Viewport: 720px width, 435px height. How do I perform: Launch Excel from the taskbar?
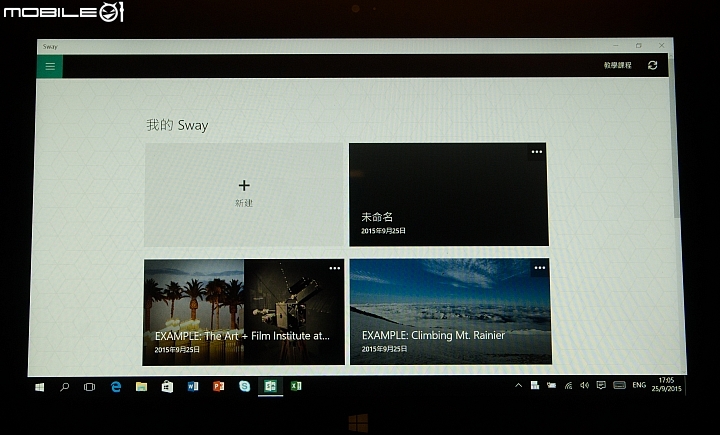[x=296, y=386]
